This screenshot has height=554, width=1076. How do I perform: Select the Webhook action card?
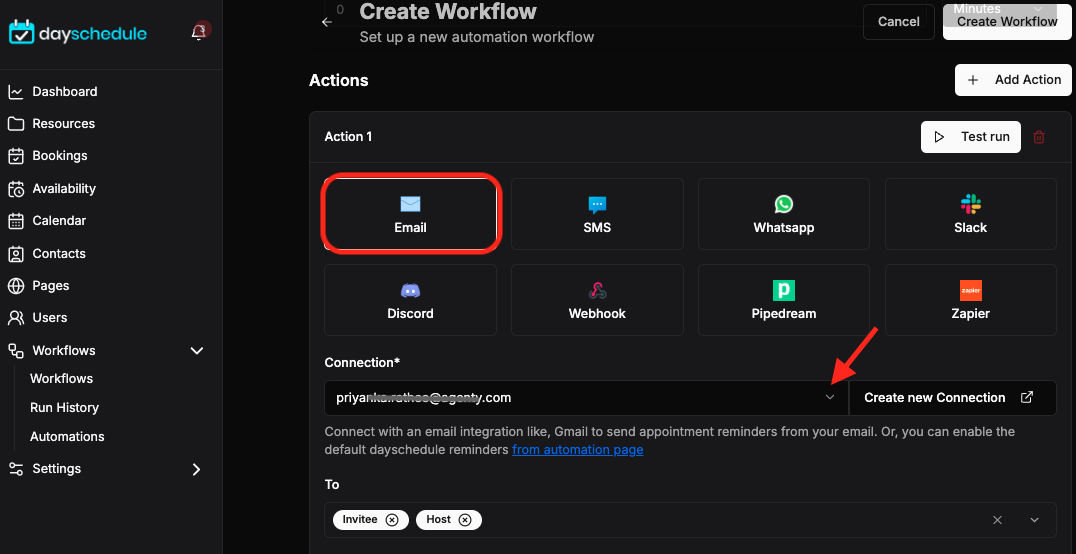tap(597, 300)
